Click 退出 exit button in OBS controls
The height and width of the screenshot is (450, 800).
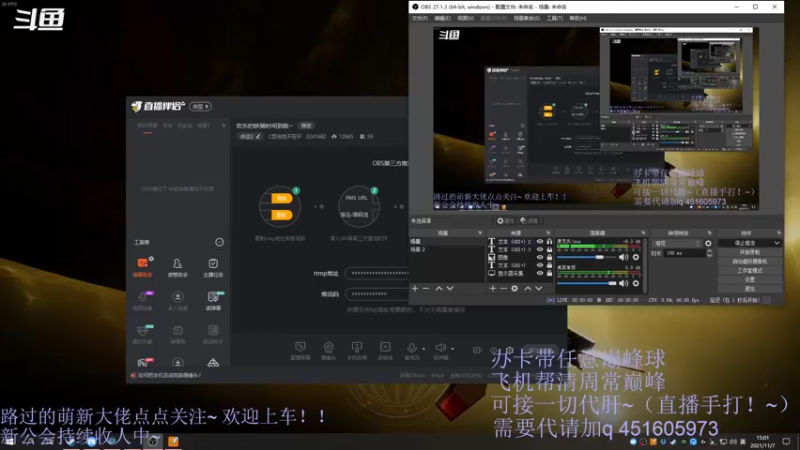pos(749,289)
